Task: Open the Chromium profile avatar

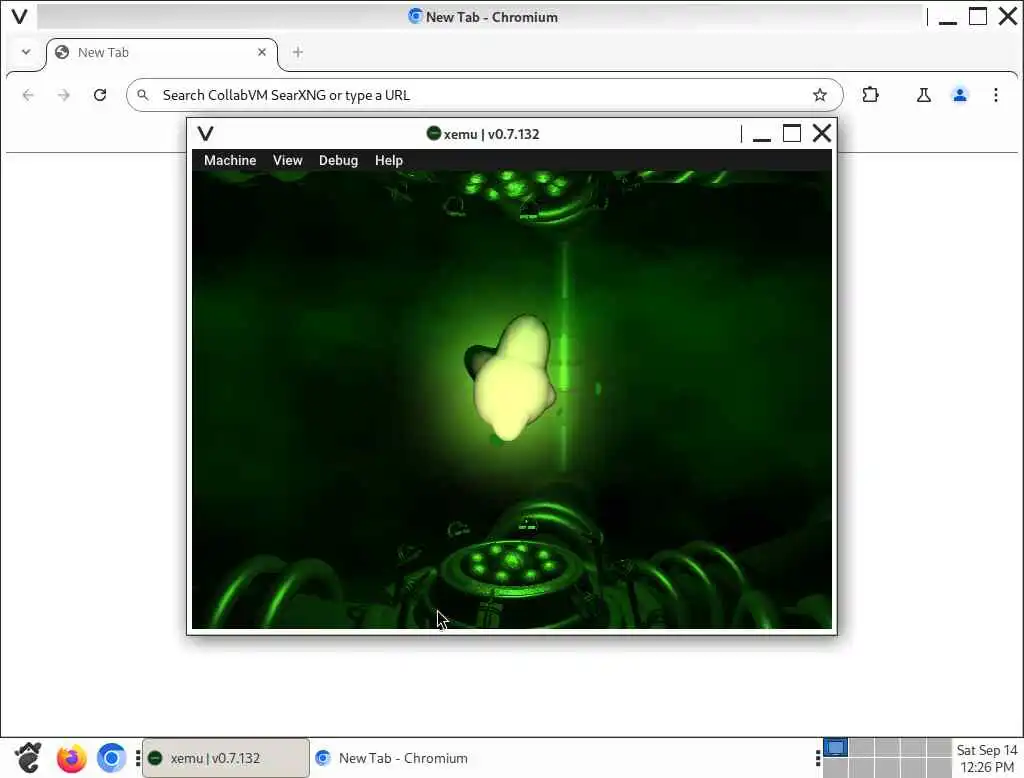Action: pyautogui.click(x=959, y=95)
